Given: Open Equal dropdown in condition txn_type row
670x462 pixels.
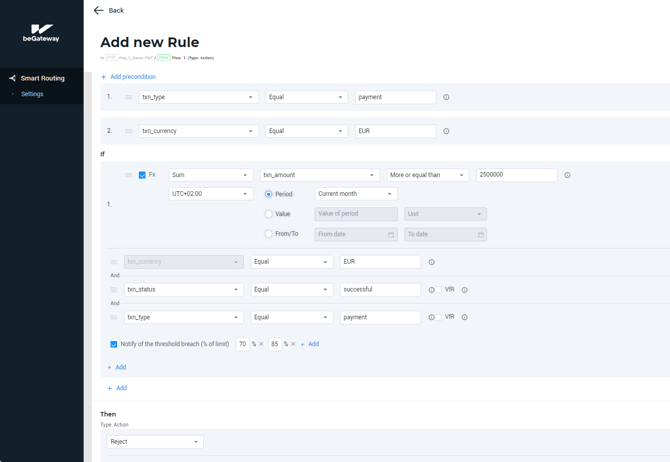Looking at the screenshot, I should (292, 317).
